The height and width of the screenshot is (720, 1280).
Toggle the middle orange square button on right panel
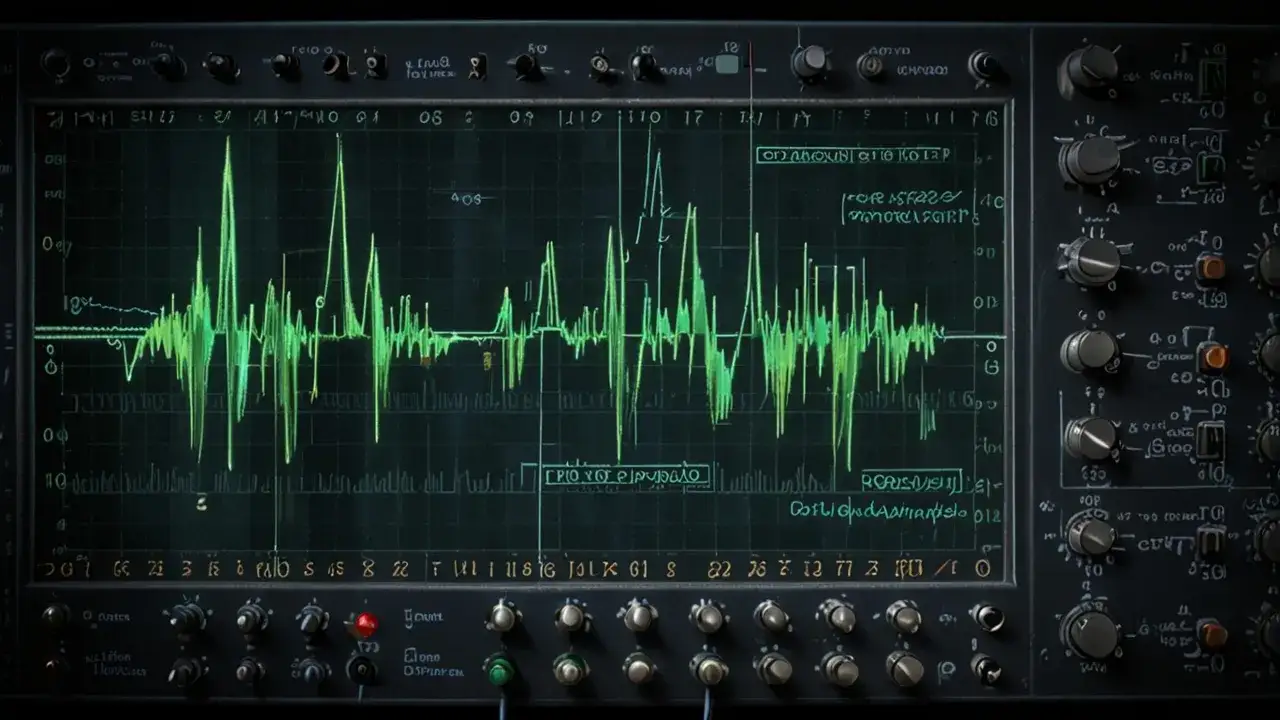1214,356
